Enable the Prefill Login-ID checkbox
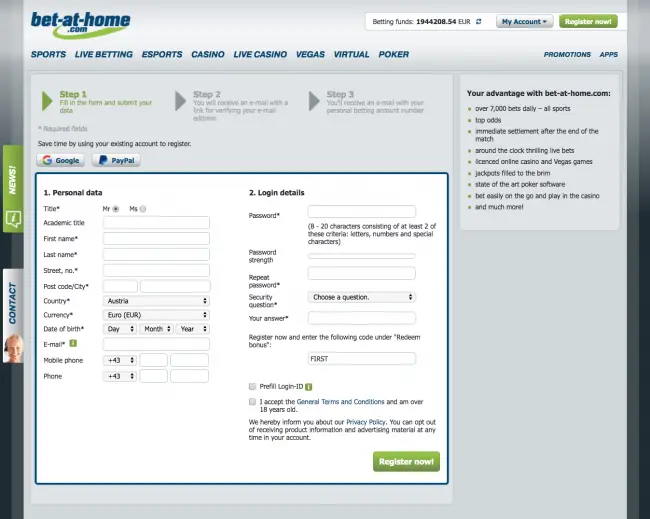This screenshot has height=519, width=650. (x=252, y=386)
